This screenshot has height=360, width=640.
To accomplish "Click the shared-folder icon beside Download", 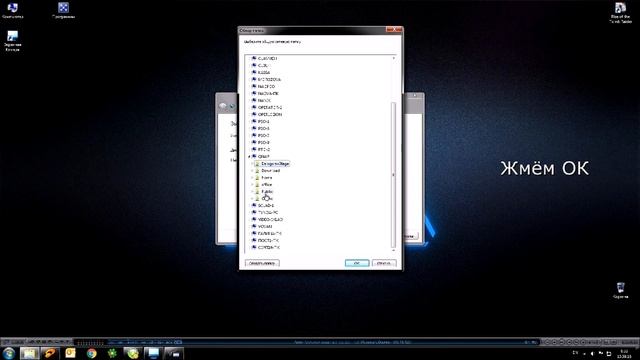I will coord(257,171).
